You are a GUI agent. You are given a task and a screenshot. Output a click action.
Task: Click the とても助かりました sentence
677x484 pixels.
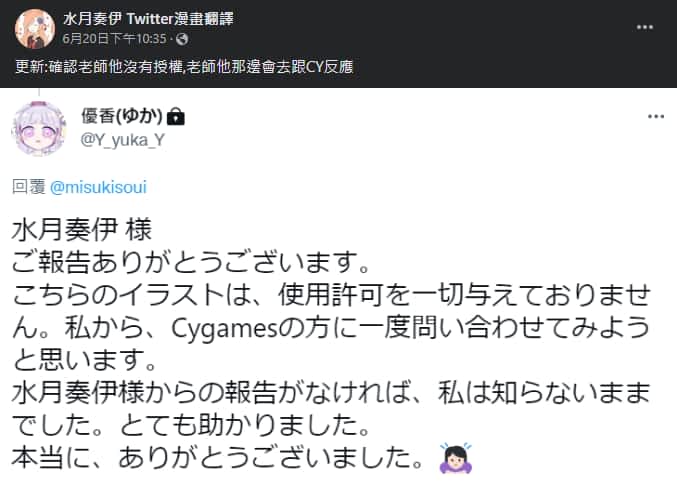coord(245,426)
